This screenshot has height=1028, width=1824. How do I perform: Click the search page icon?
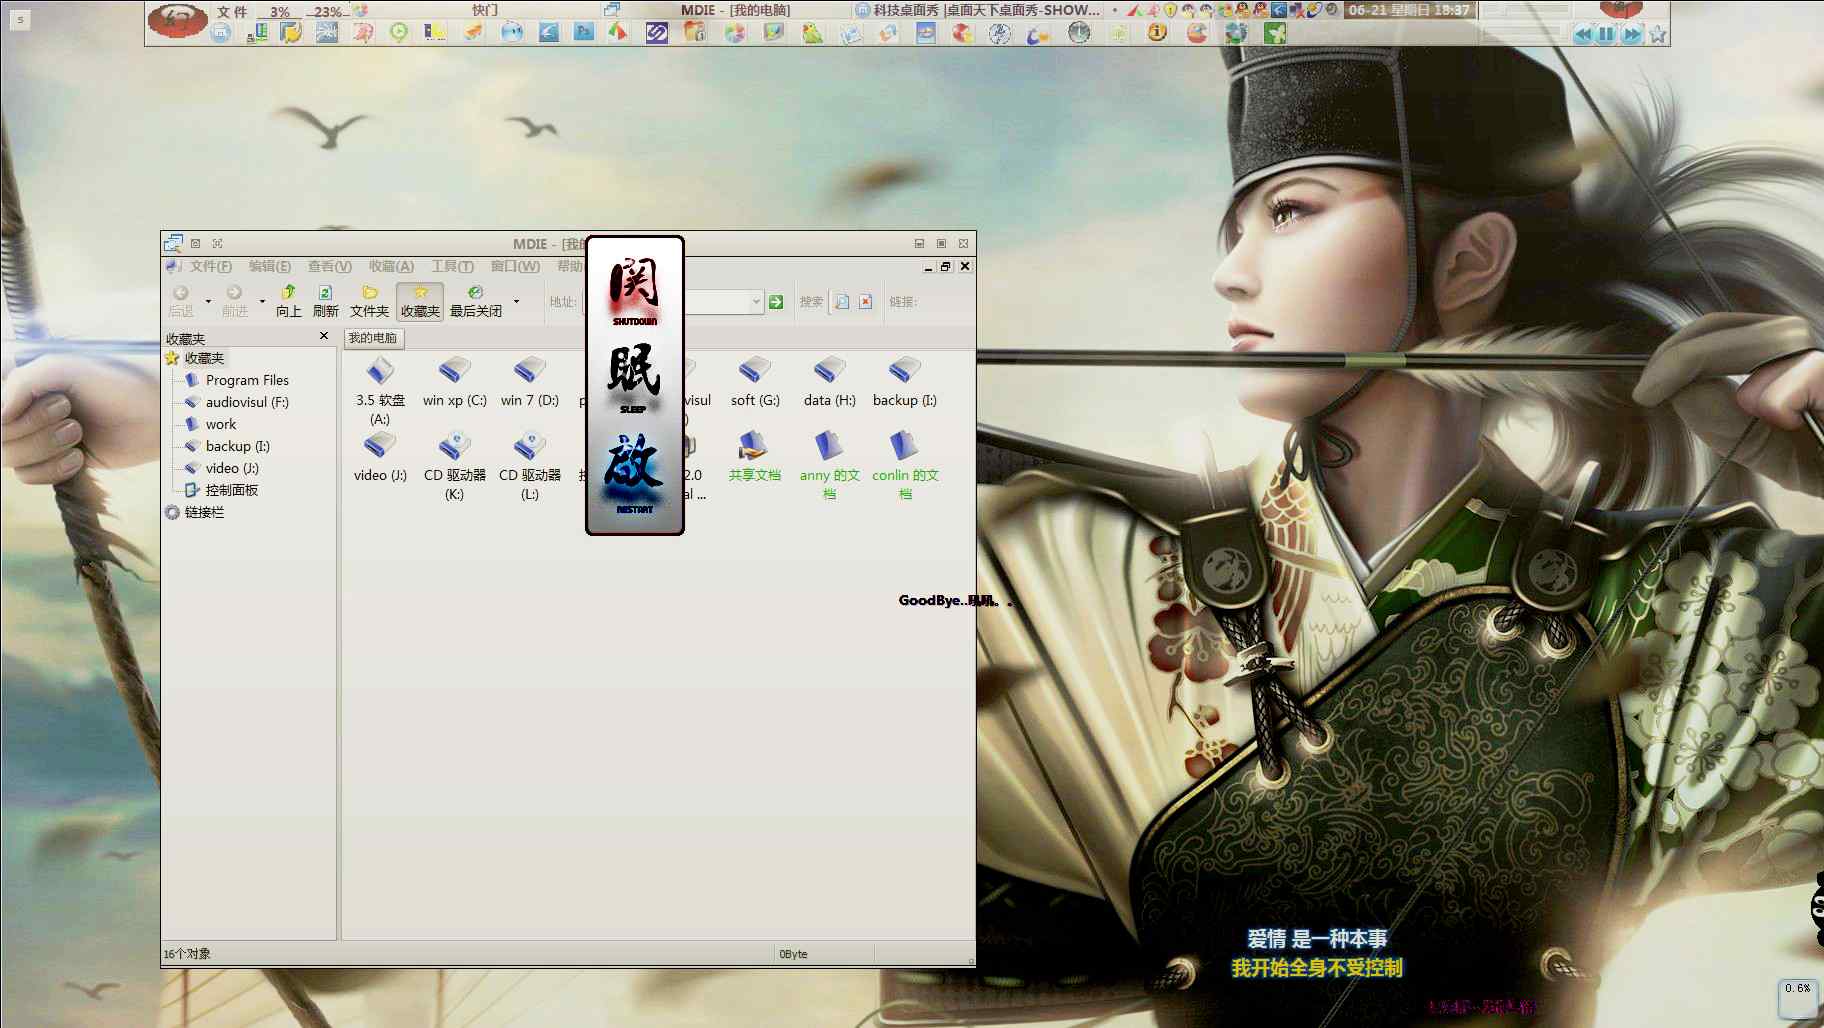(842, 301)
